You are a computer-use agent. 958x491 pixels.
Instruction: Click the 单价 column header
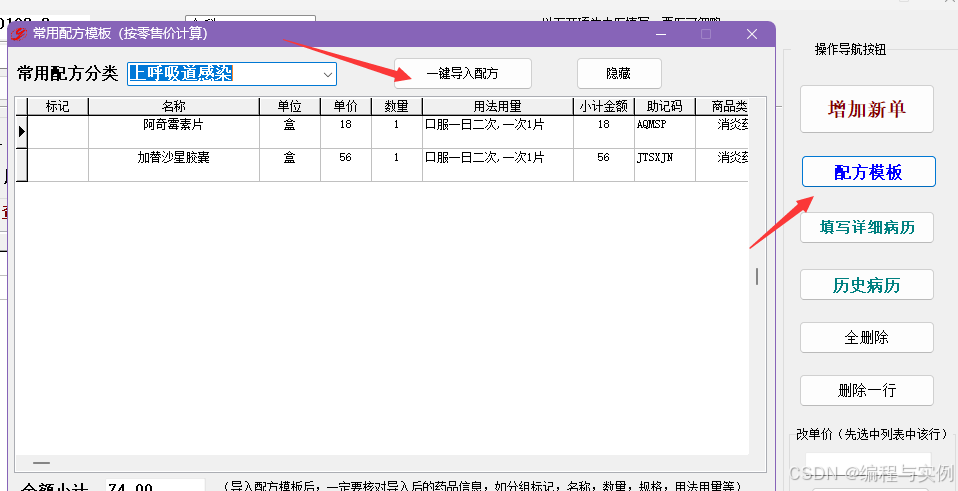click(x=346, y=106)
